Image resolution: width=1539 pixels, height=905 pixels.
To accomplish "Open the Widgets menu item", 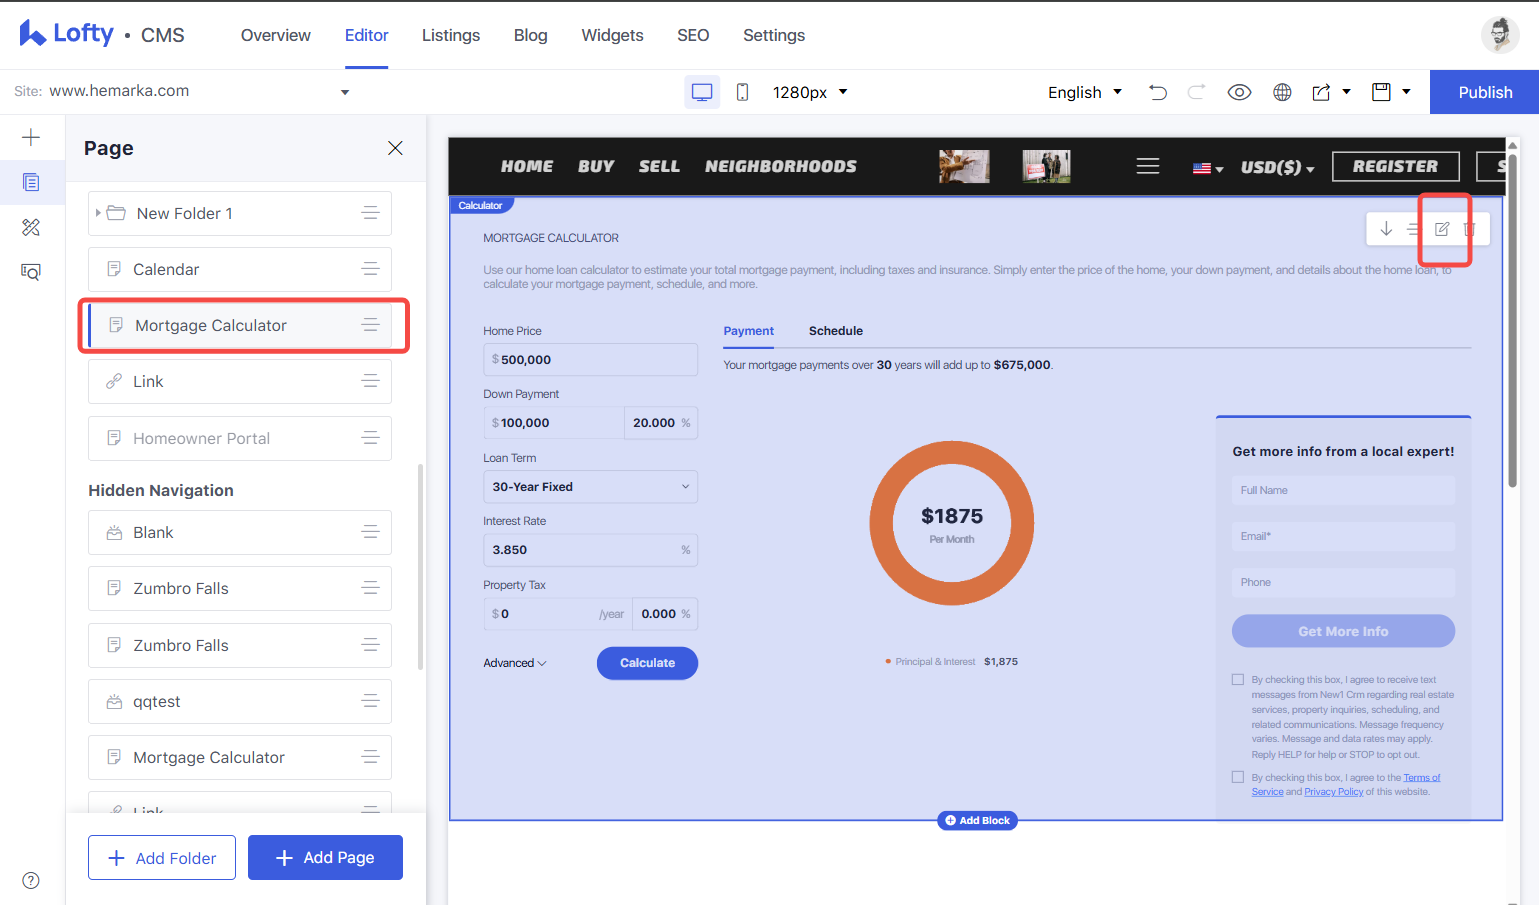I will point(612,35).
